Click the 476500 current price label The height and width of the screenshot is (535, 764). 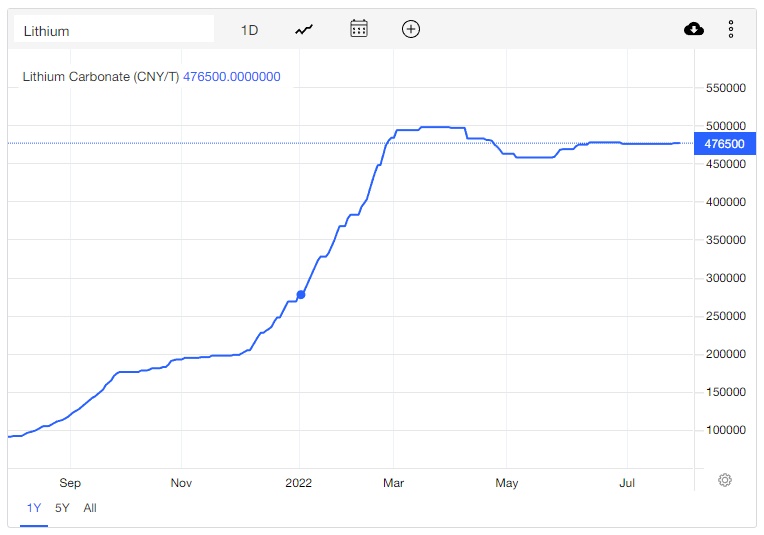(724, 144)
